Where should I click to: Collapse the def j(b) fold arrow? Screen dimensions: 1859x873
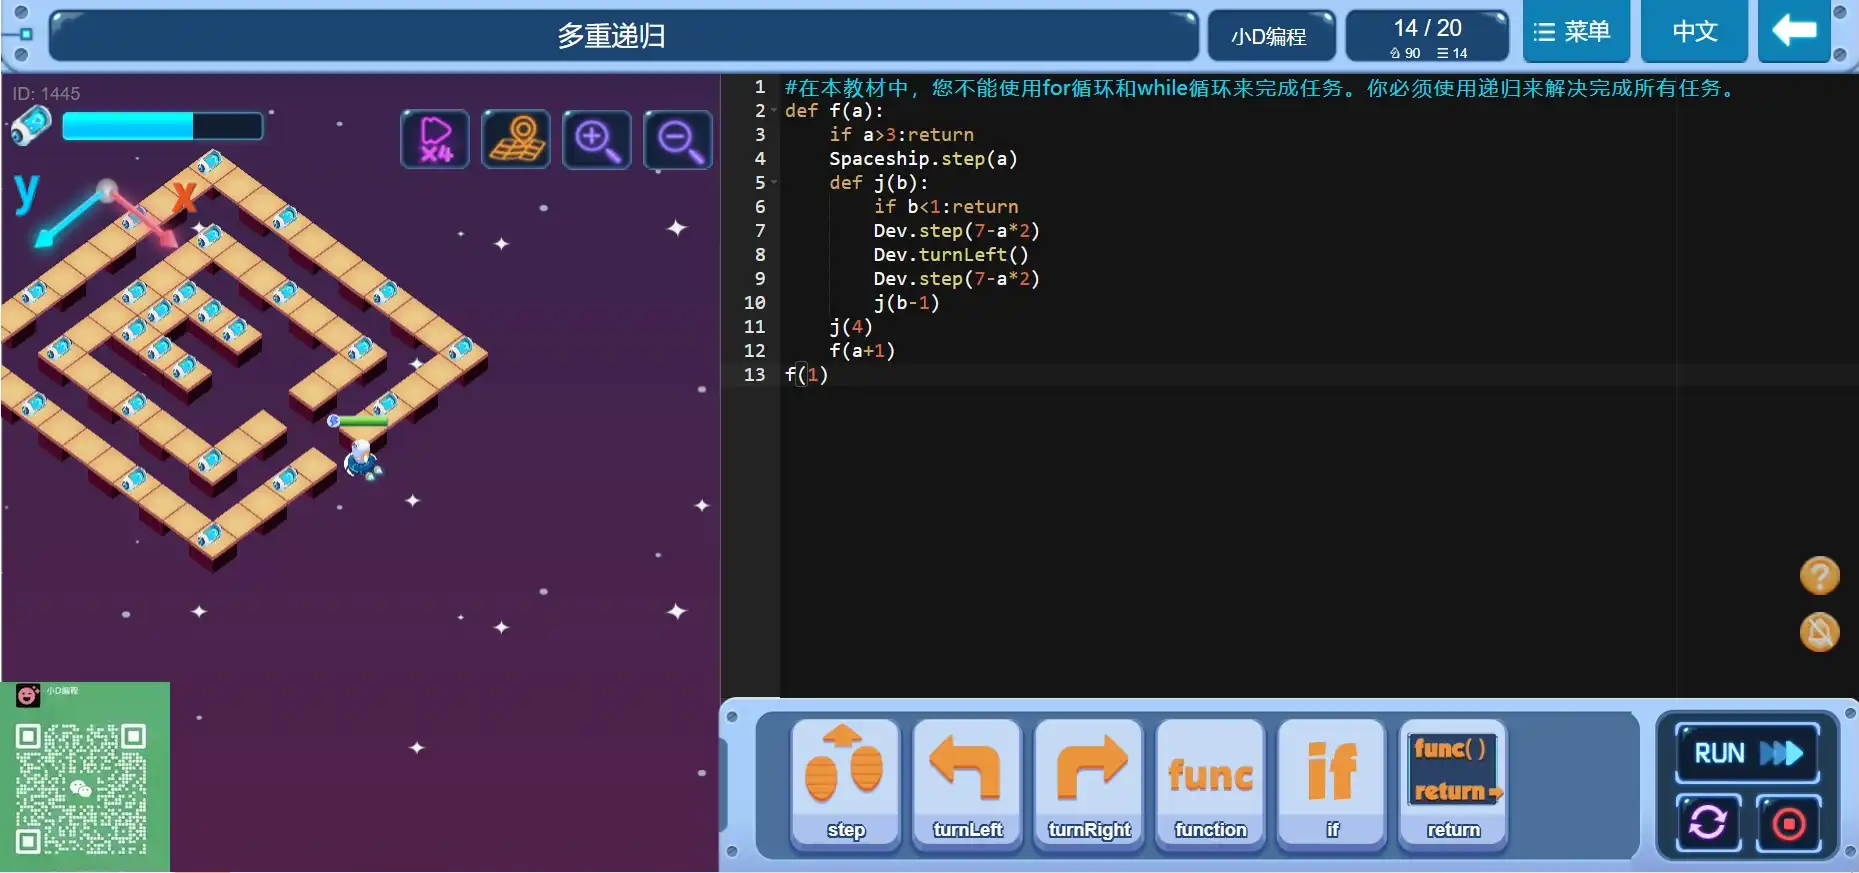point(774,182)
